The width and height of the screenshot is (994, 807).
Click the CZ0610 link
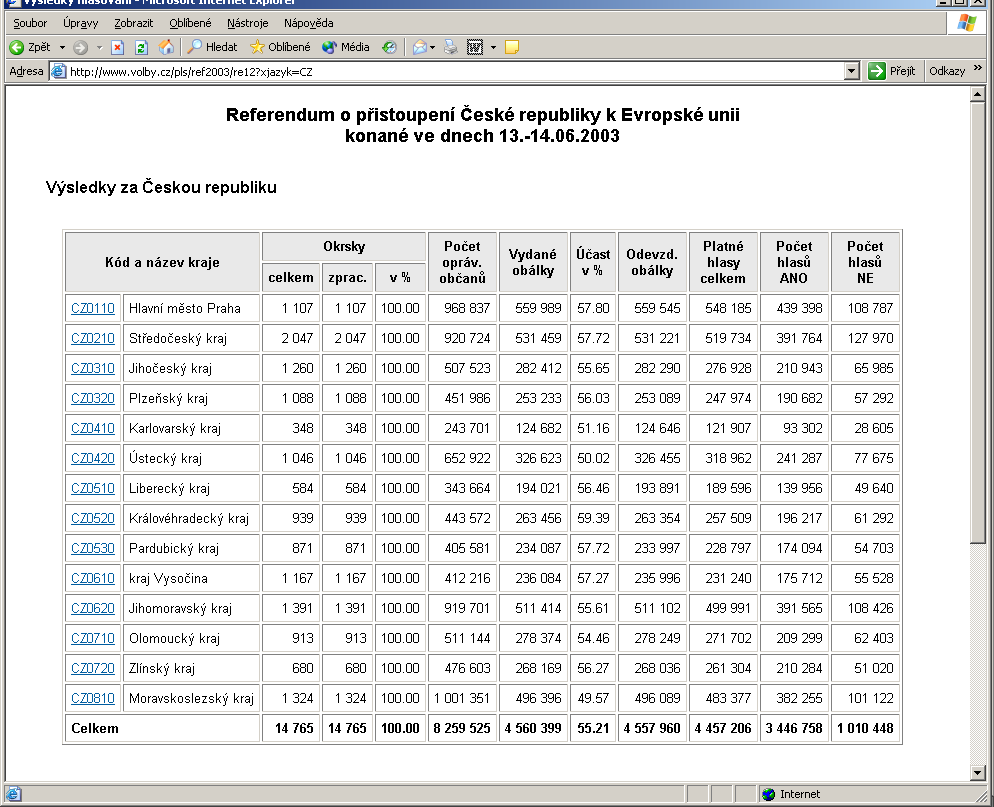coord(93,579)
